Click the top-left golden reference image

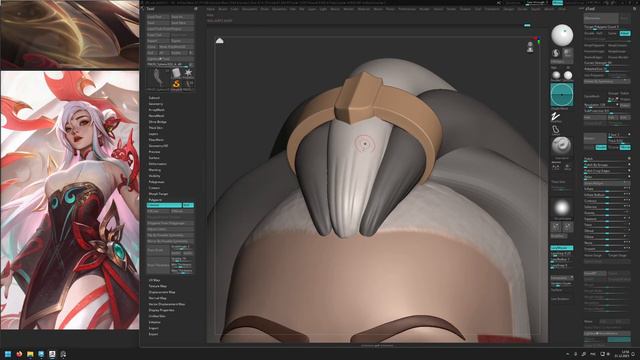point(70,34)
